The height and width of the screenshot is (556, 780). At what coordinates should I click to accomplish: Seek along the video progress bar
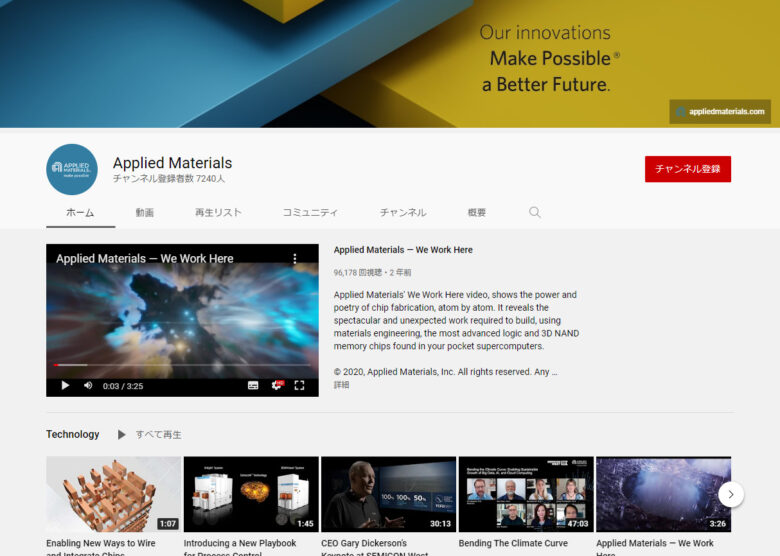(183, 365)
